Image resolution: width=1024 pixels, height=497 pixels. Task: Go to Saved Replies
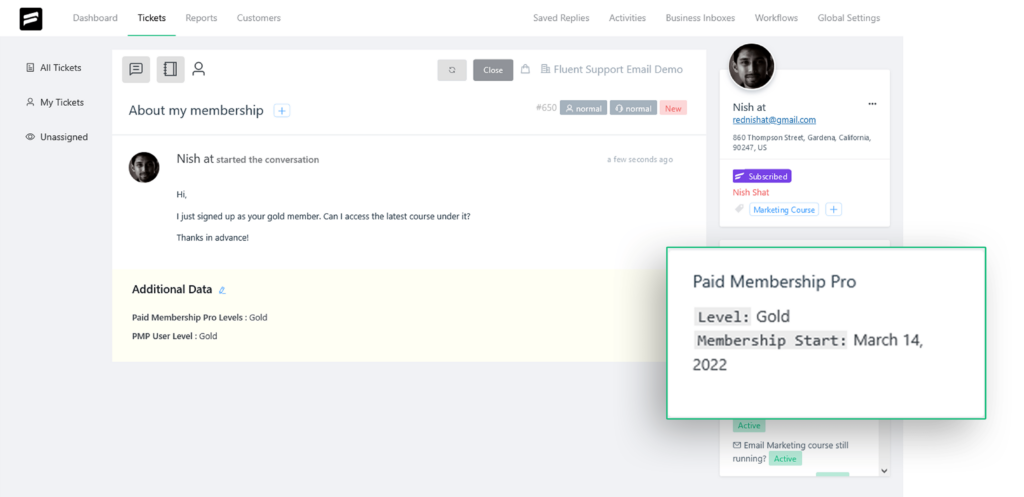point(561,18)
